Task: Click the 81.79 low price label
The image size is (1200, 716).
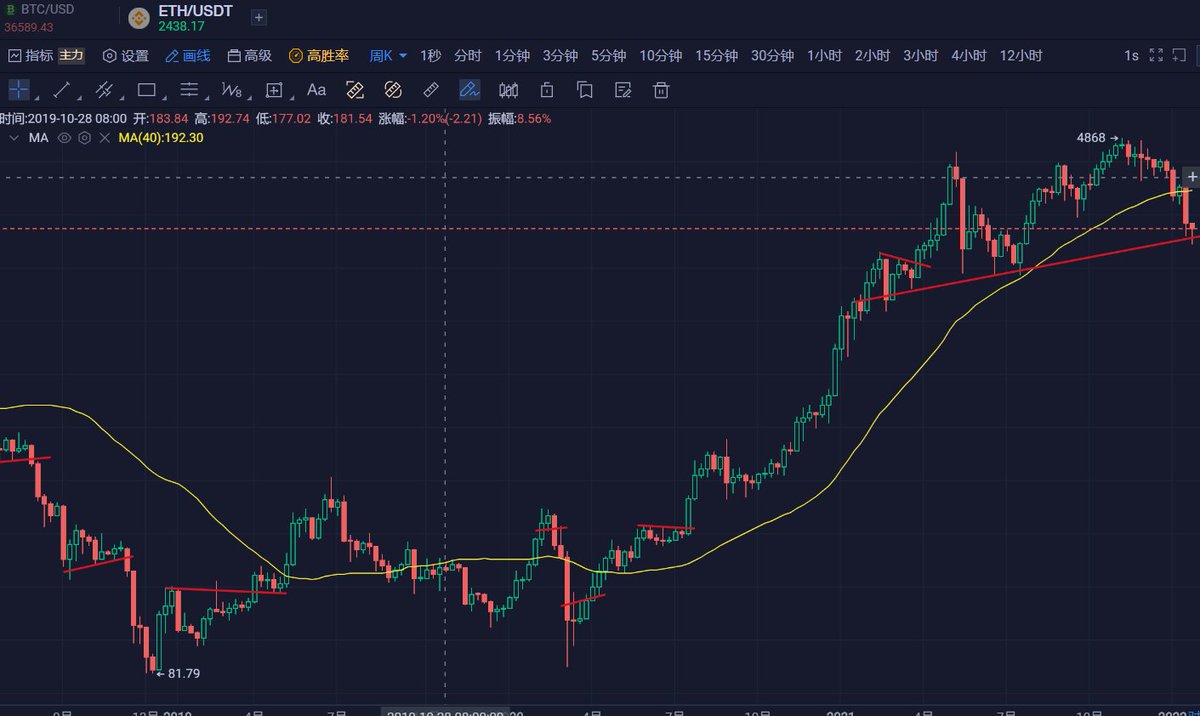Action: pyautogui.click(x=184, y=673)
